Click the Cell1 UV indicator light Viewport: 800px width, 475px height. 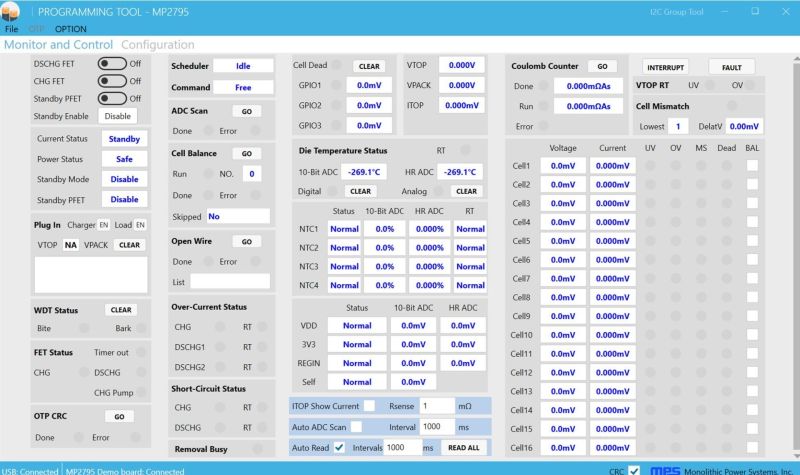coord(650,165)
